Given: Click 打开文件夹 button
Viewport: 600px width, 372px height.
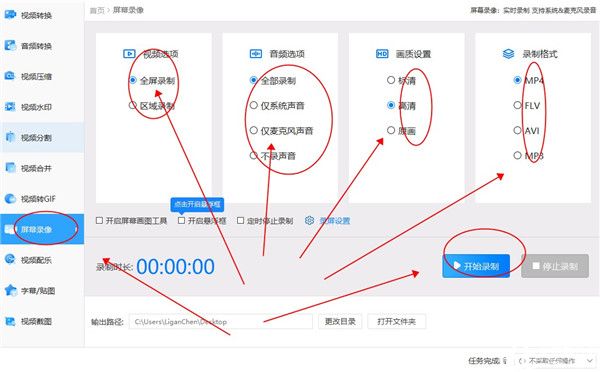Looking at the screenshot, I should 396,321.
